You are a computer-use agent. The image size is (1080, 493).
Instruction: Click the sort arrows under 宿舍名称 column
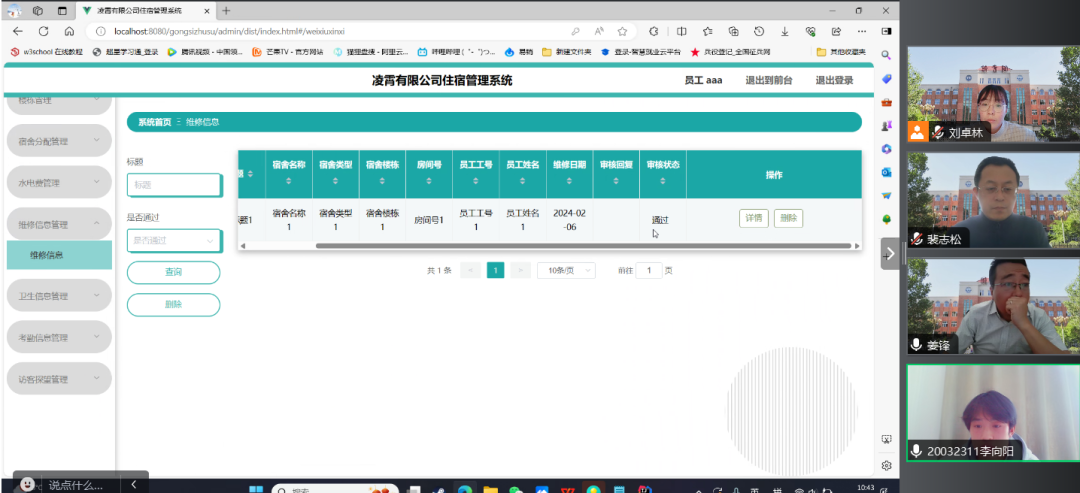pyautogui.click(x=289, y=183)
